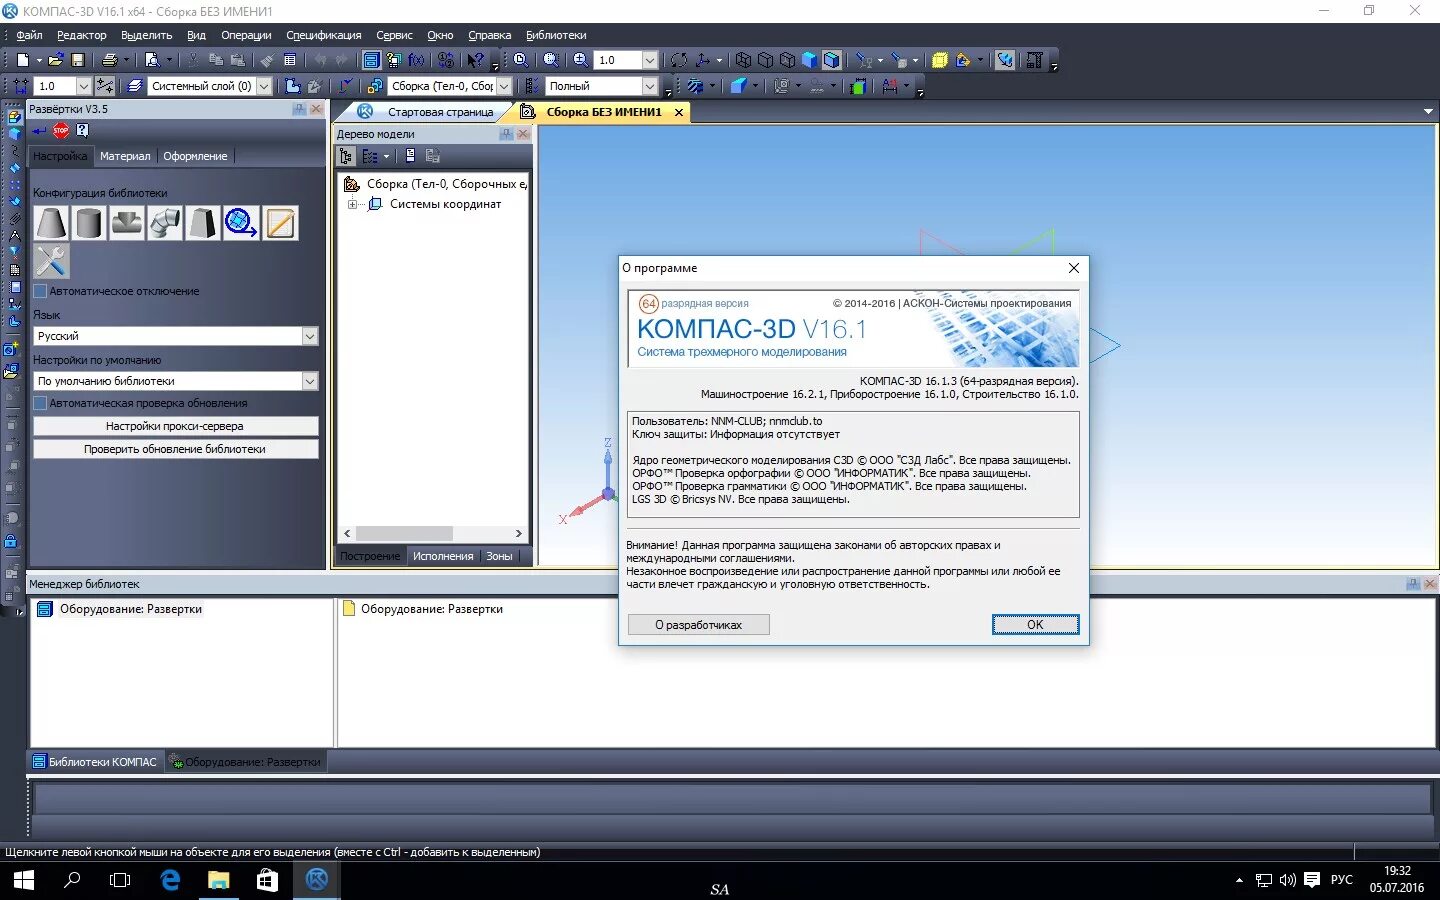This screenshot has width=1440, height=900.
Task: Click the zoom-in magnifier next to scale field
Action: [580, 60]
